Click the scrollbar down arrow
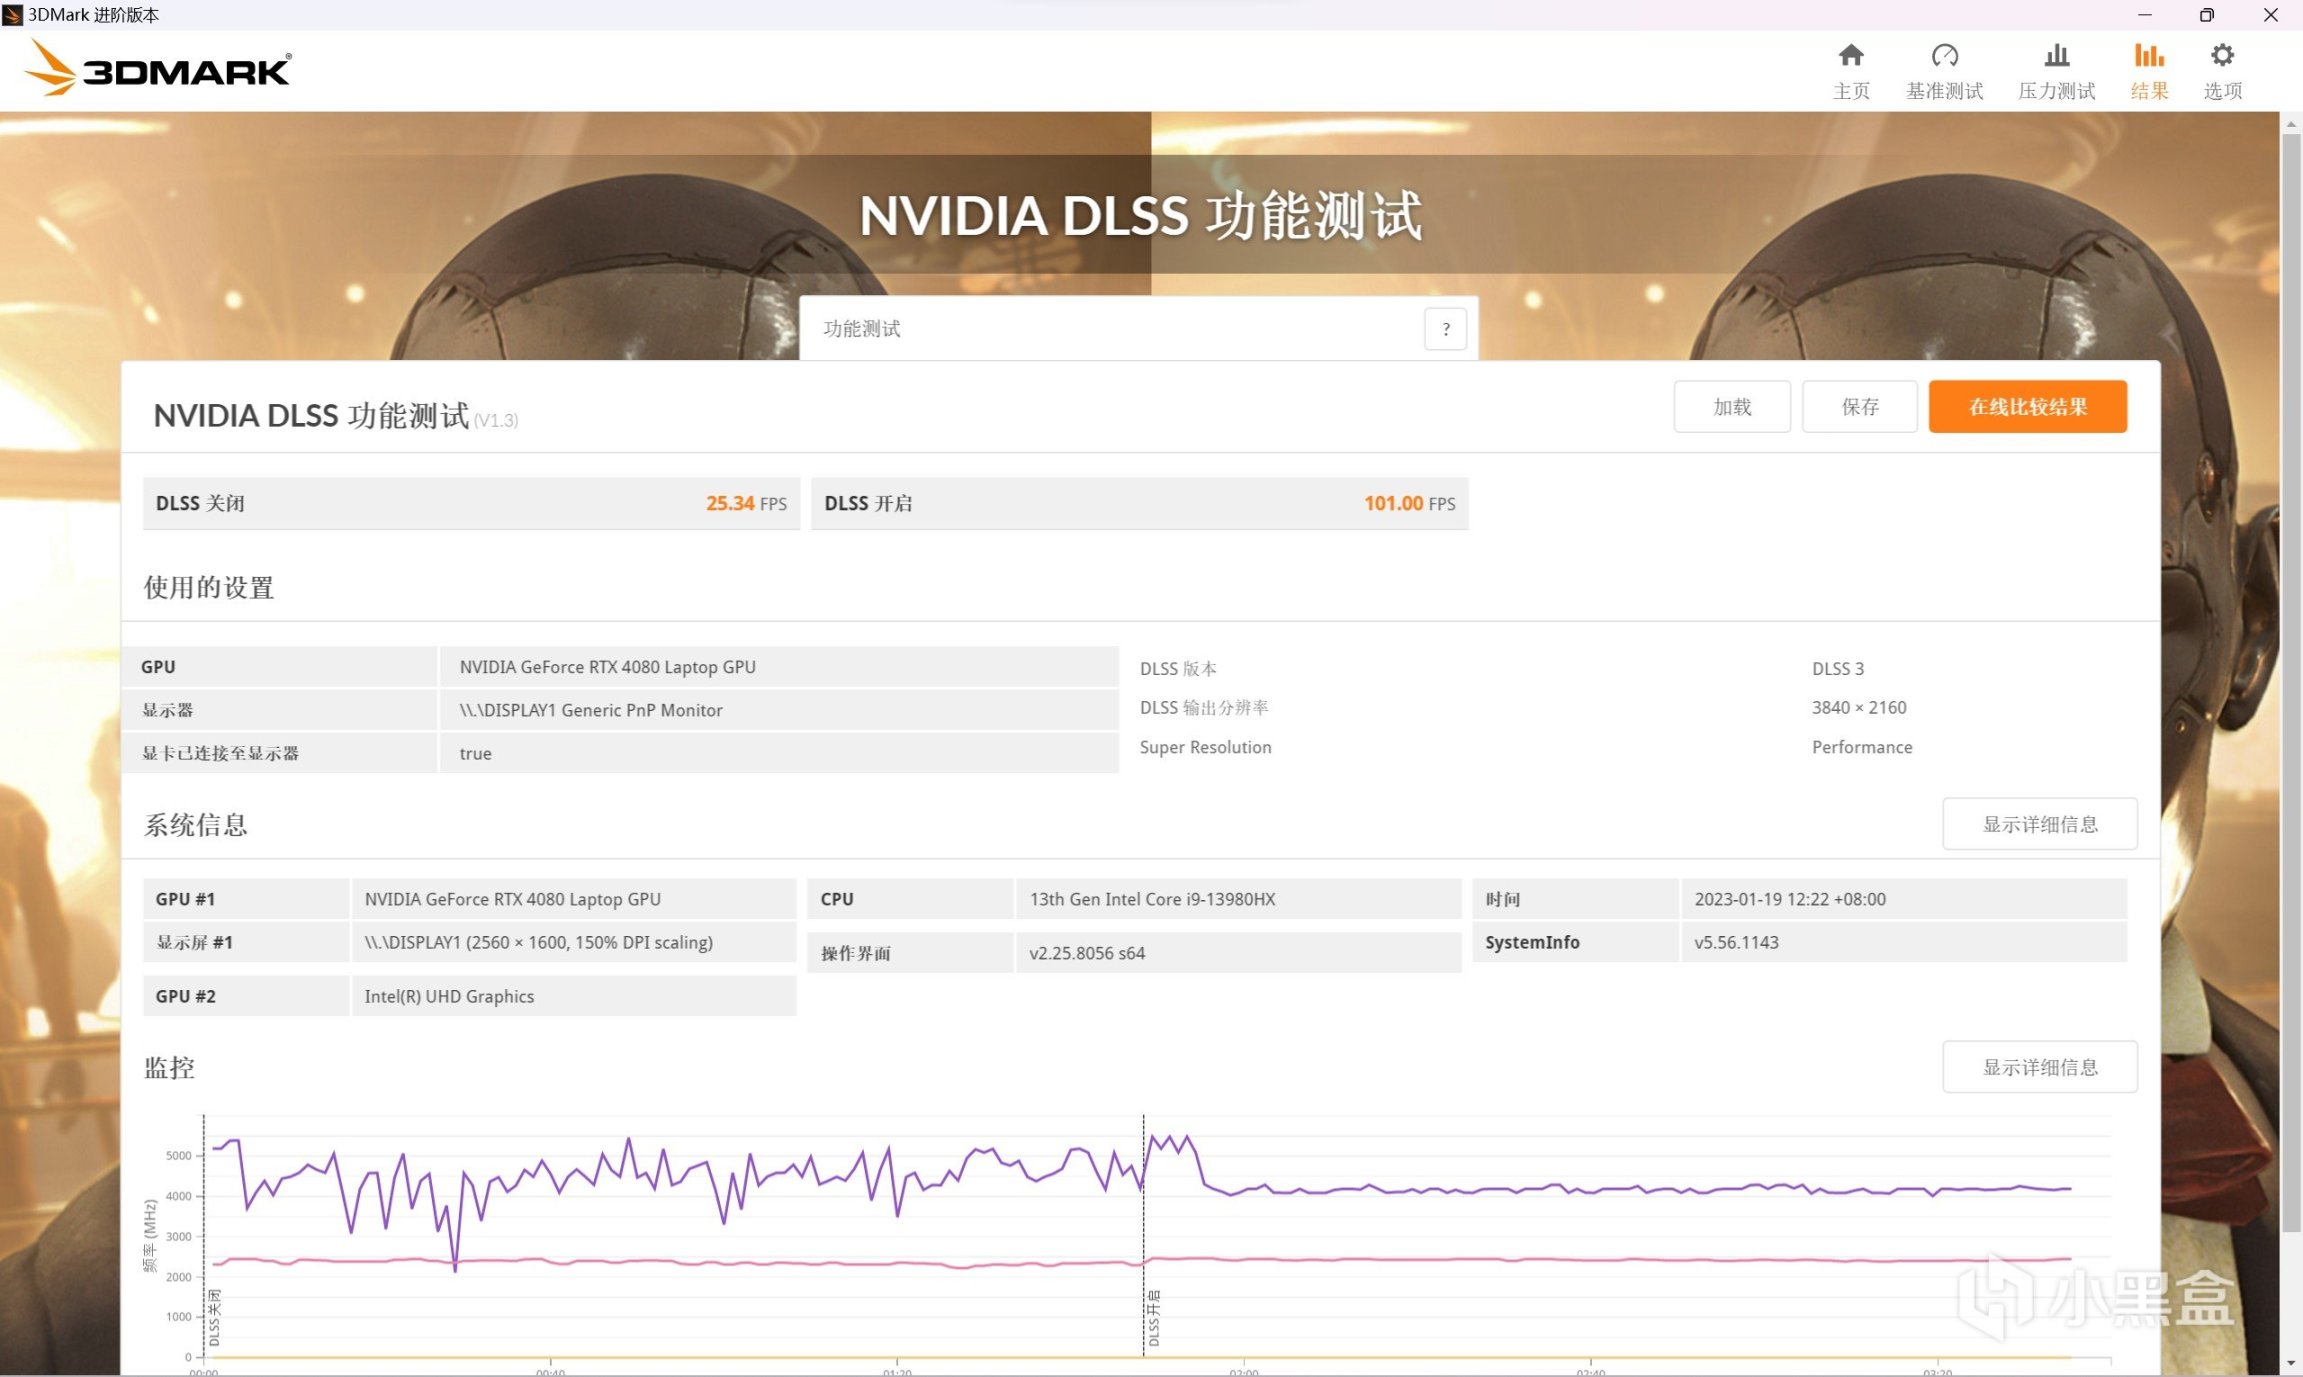 pyautogui.click(x=2291, y=1364)
